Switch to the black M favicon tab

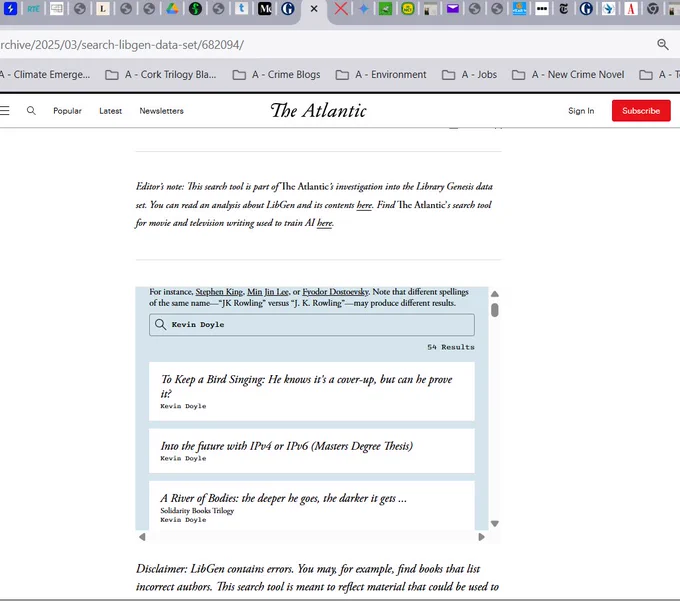(x=265, y=9)
